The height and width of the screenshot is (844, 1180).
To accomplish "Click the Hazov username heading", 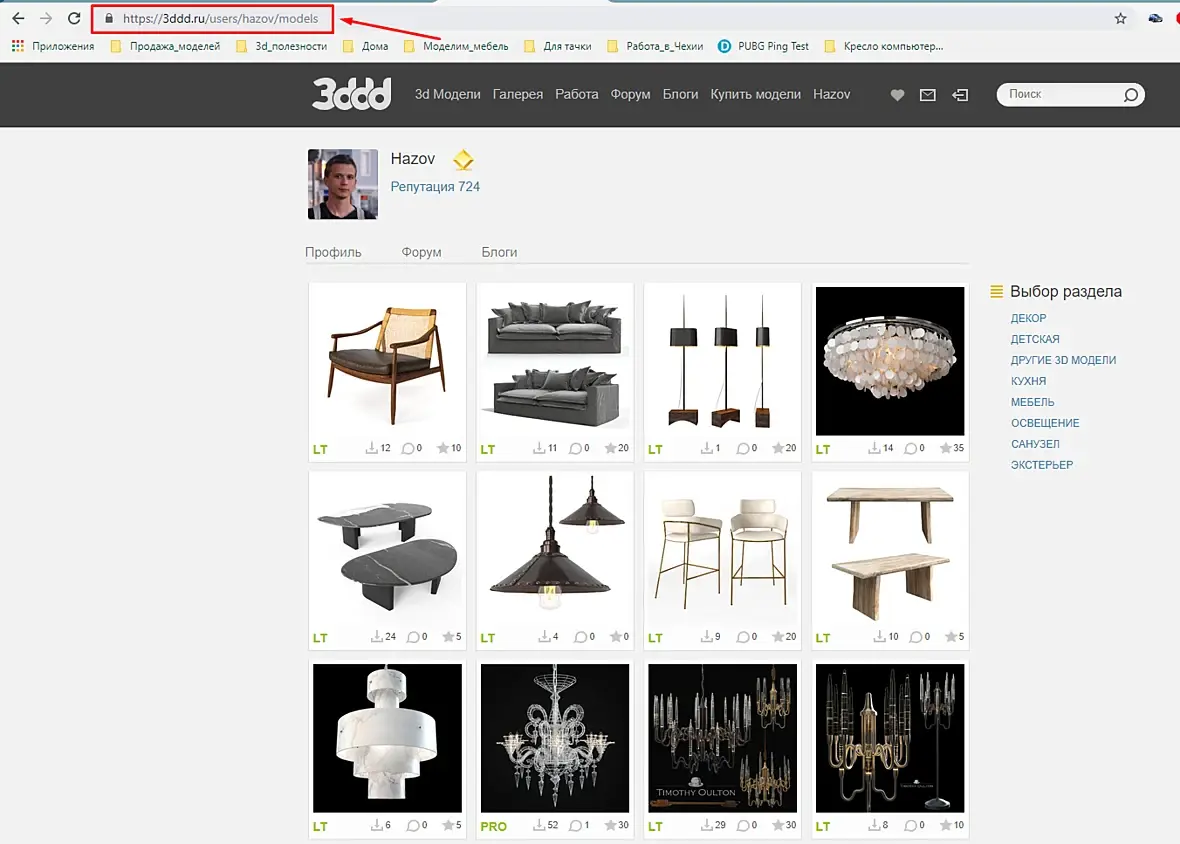I will tap(412, 159).
